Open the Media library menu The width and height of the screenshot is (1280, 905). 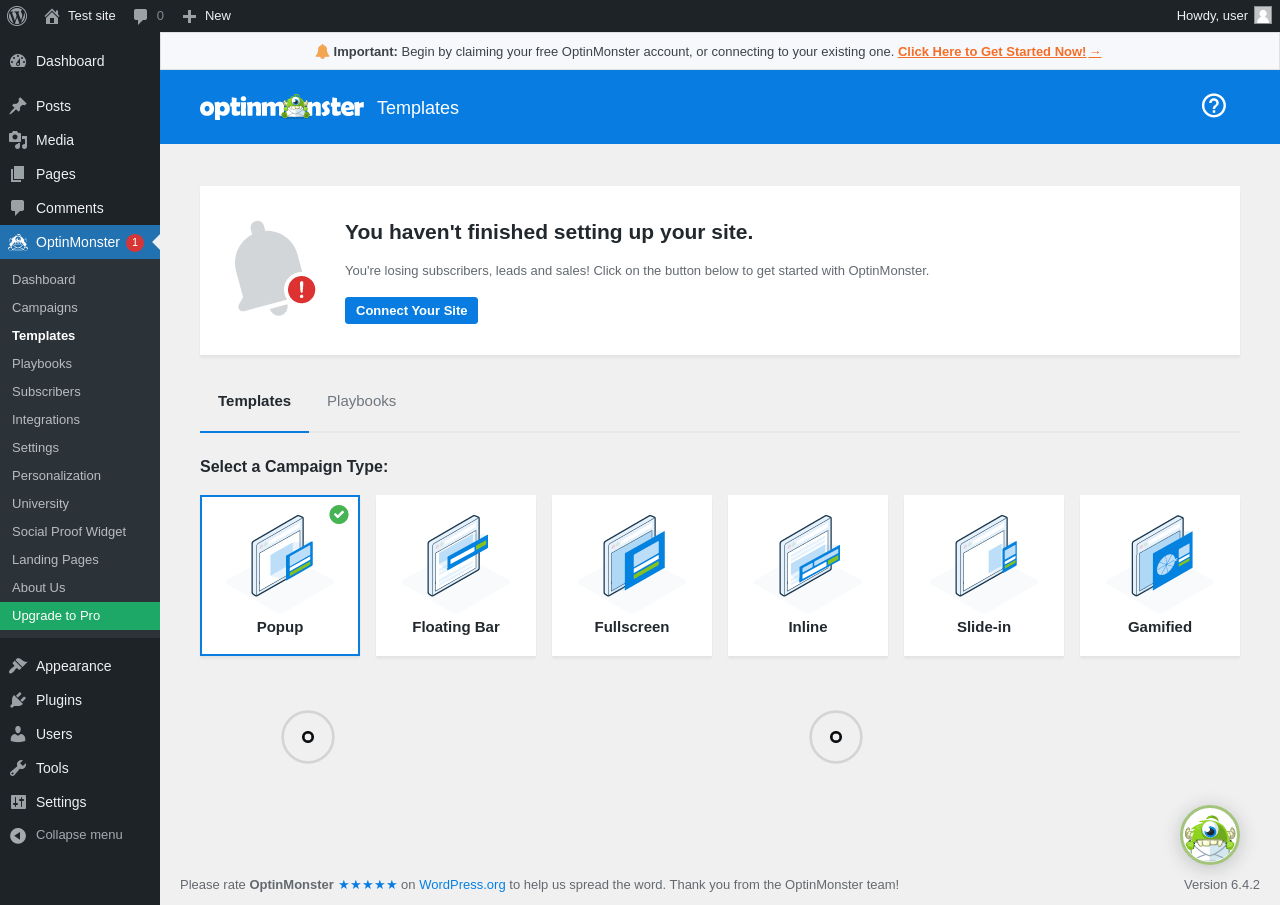tap(80, 140)
